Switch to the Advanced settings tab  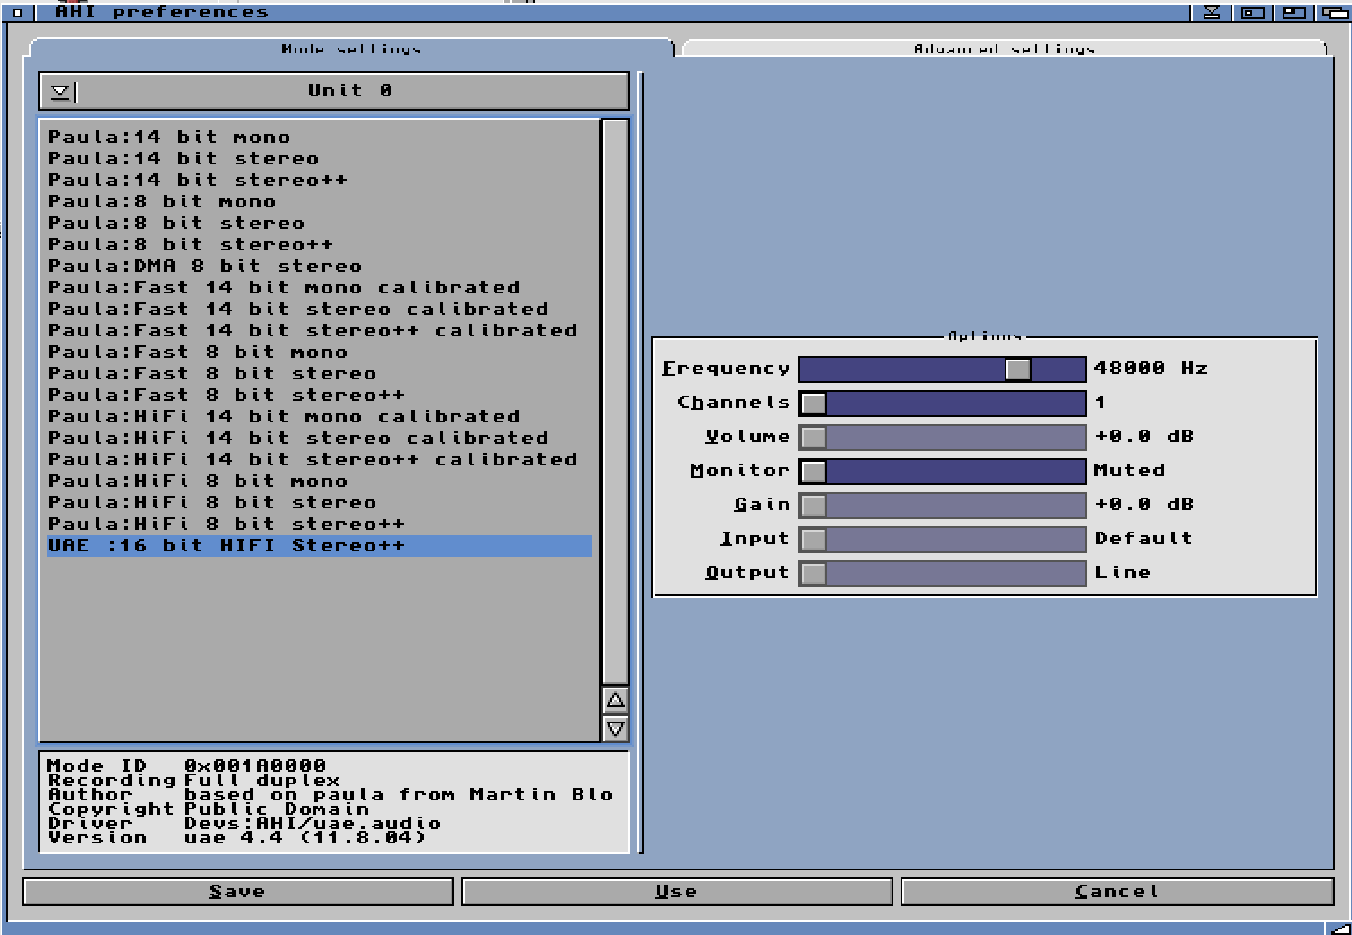coord(1003,48)
